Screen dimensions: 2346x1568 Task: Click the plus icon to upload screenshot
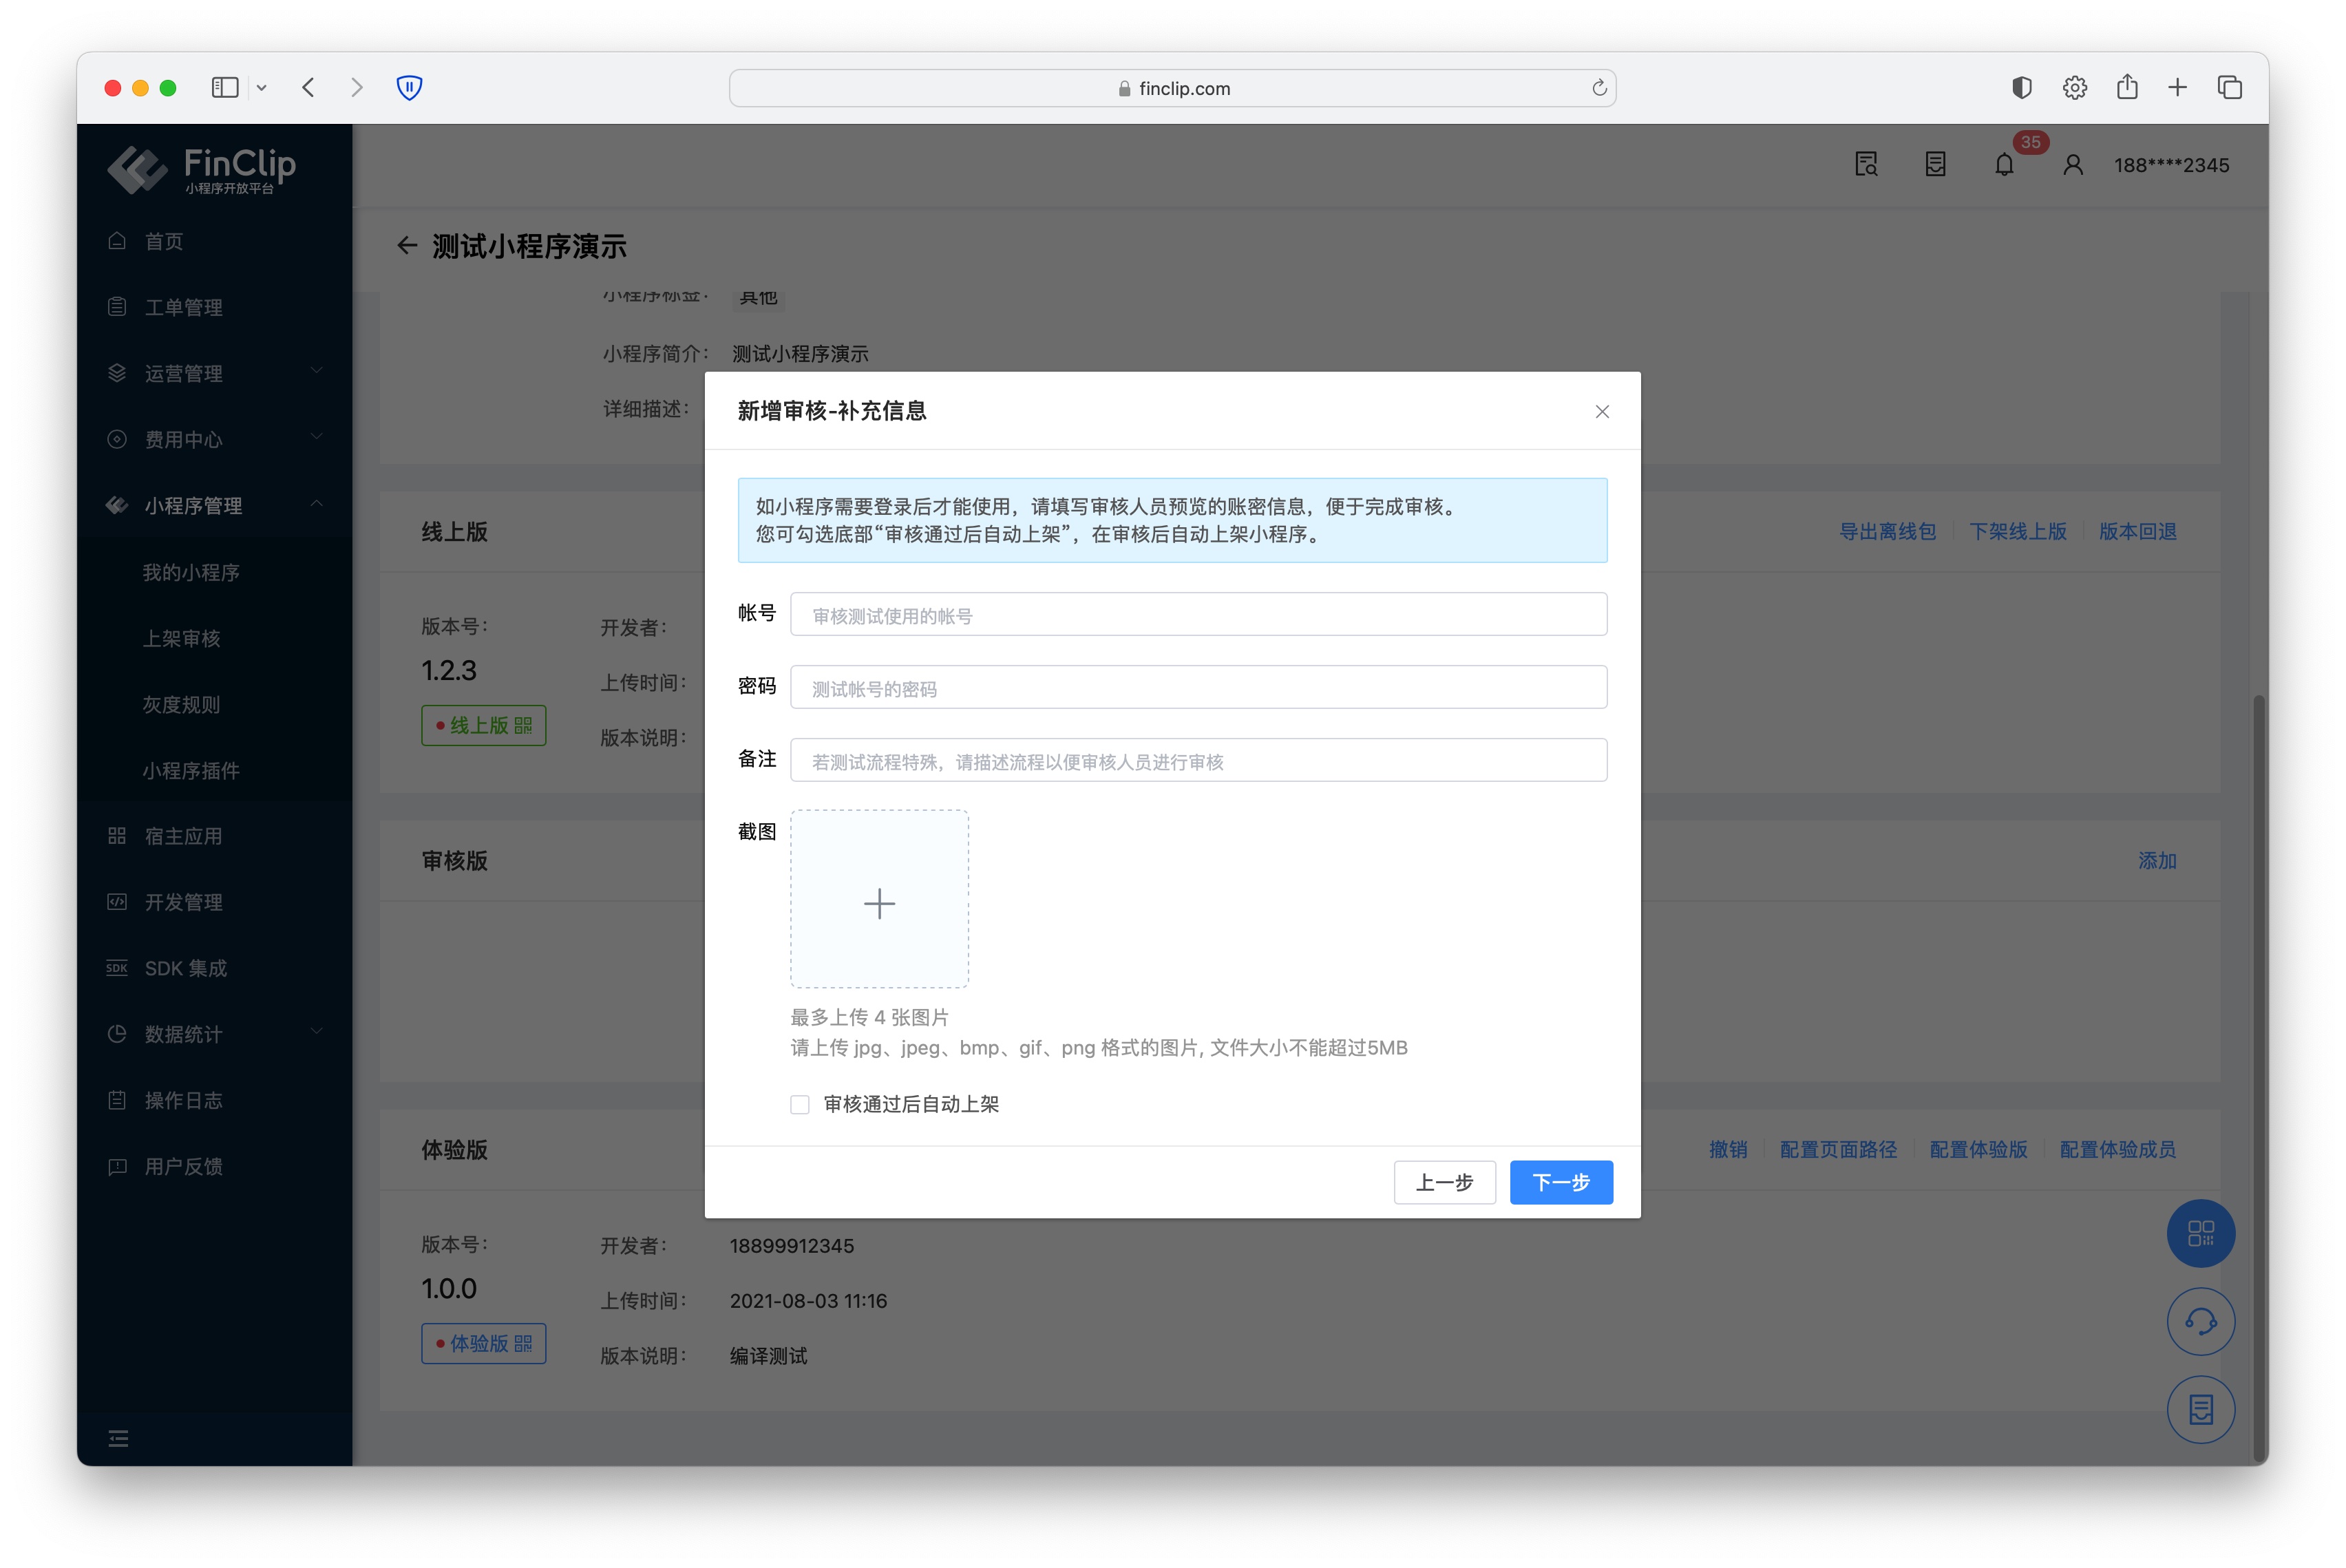(x=879, y=902)
